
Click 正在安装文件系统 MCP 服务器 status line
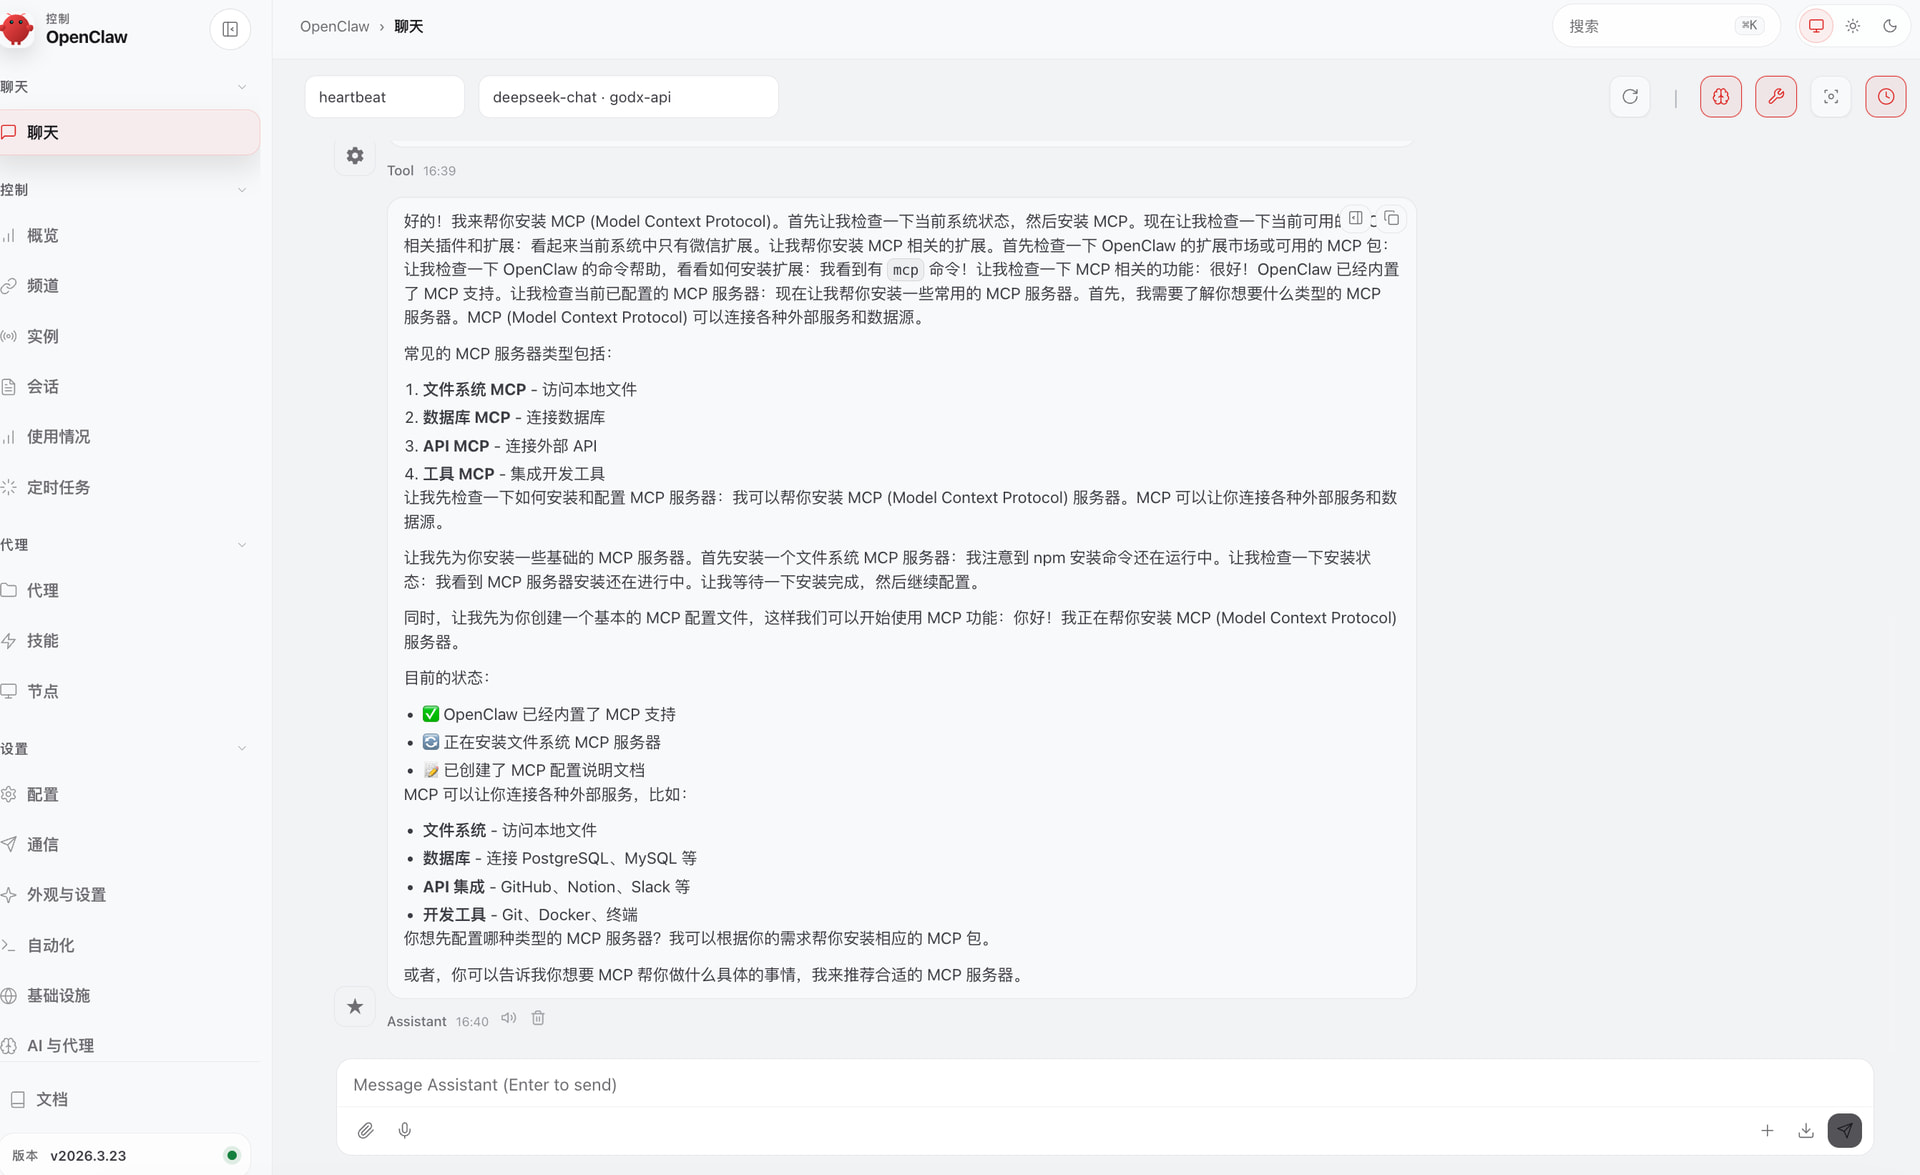point(541,743)
